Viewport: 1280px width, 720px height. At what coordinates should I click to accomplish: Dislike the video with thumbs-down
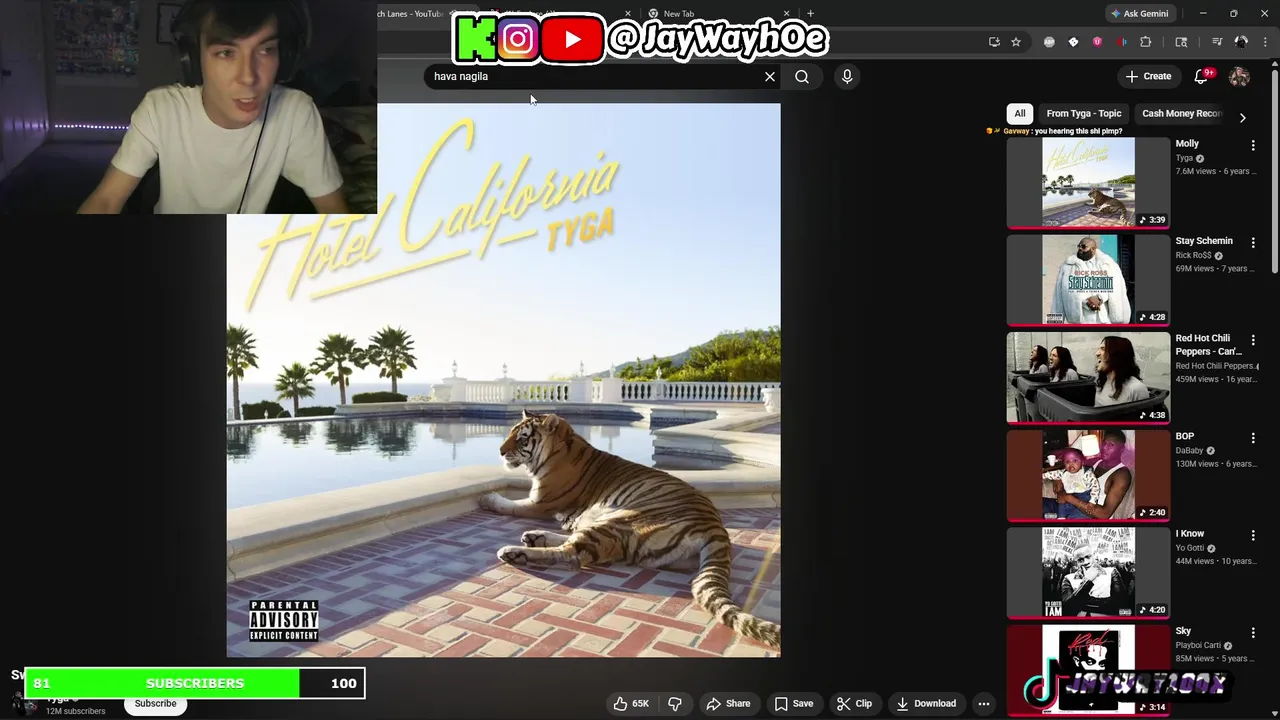[x=675, y=703]
